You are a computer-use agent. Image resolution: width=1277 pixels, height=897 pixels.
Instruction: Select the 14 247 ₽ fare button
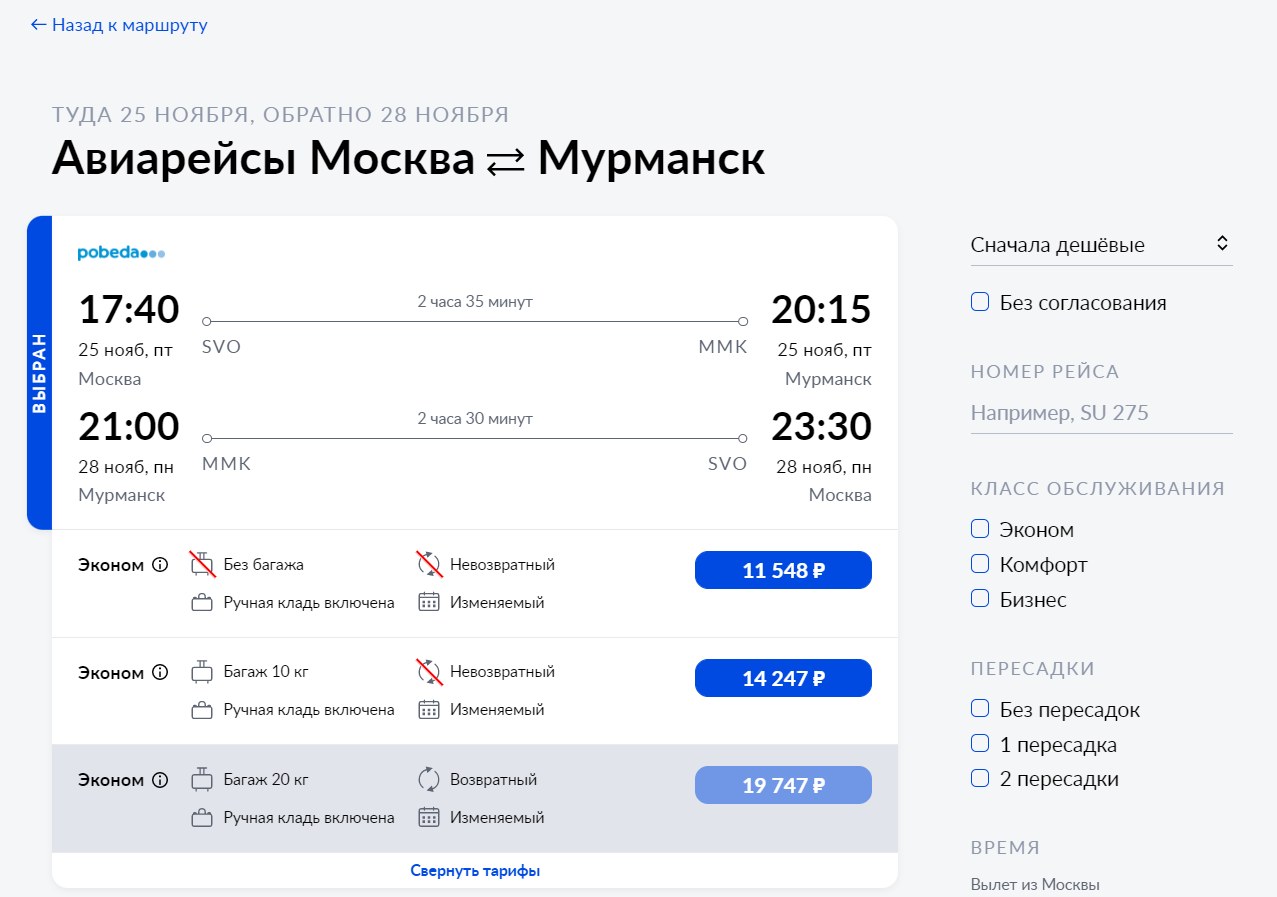click(783, 678)
